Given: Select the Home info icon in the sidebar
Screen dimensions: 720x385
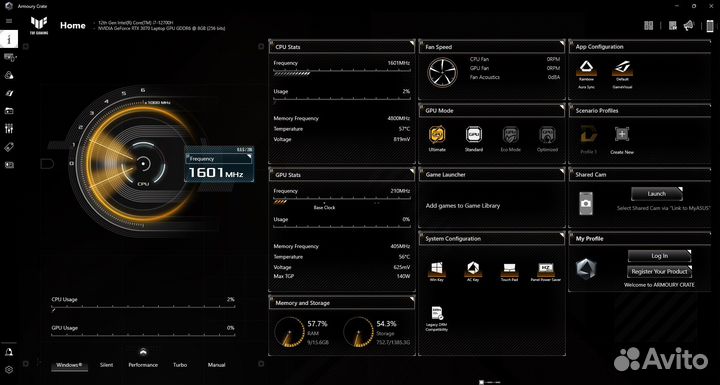Looking at the screenshot, I should pyautogui.click(x=9, y=39).
